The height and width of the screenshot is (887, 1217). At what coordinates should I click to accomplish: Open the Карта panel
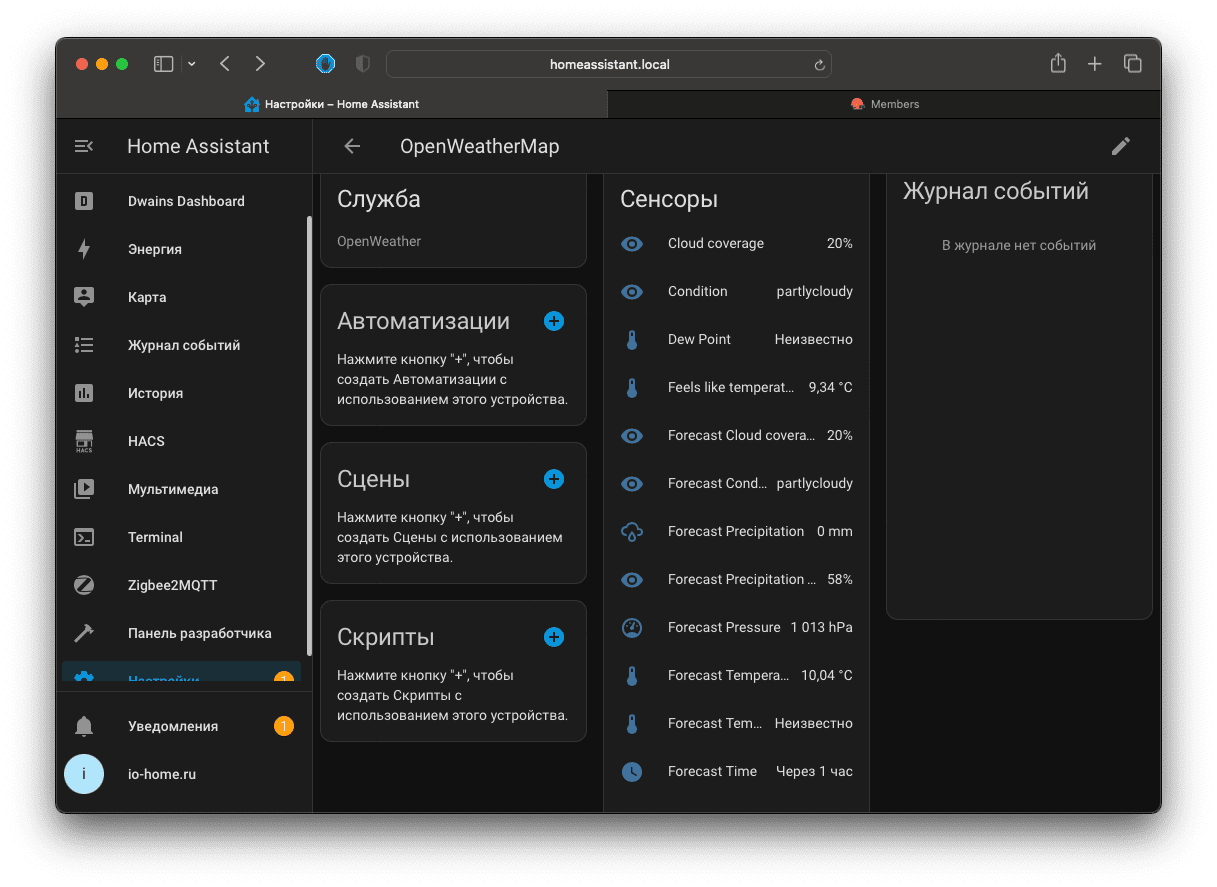[x=181, y=297]
